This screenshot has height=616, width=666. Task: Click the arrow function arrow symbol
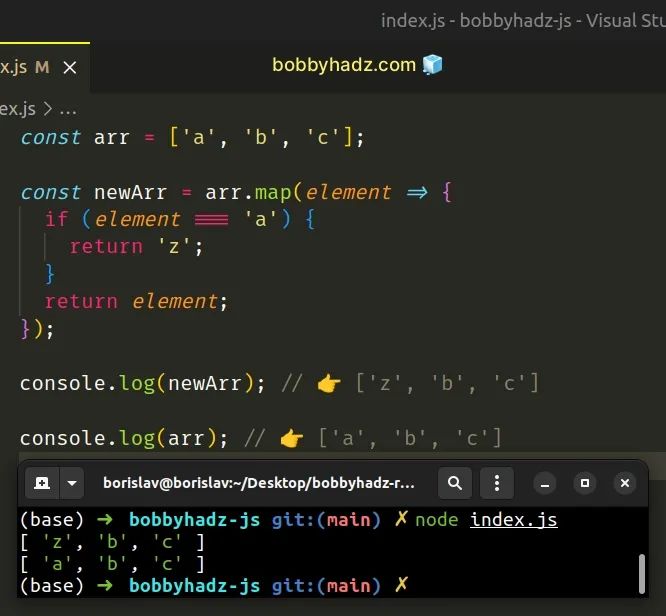click(x=417, y=193)
